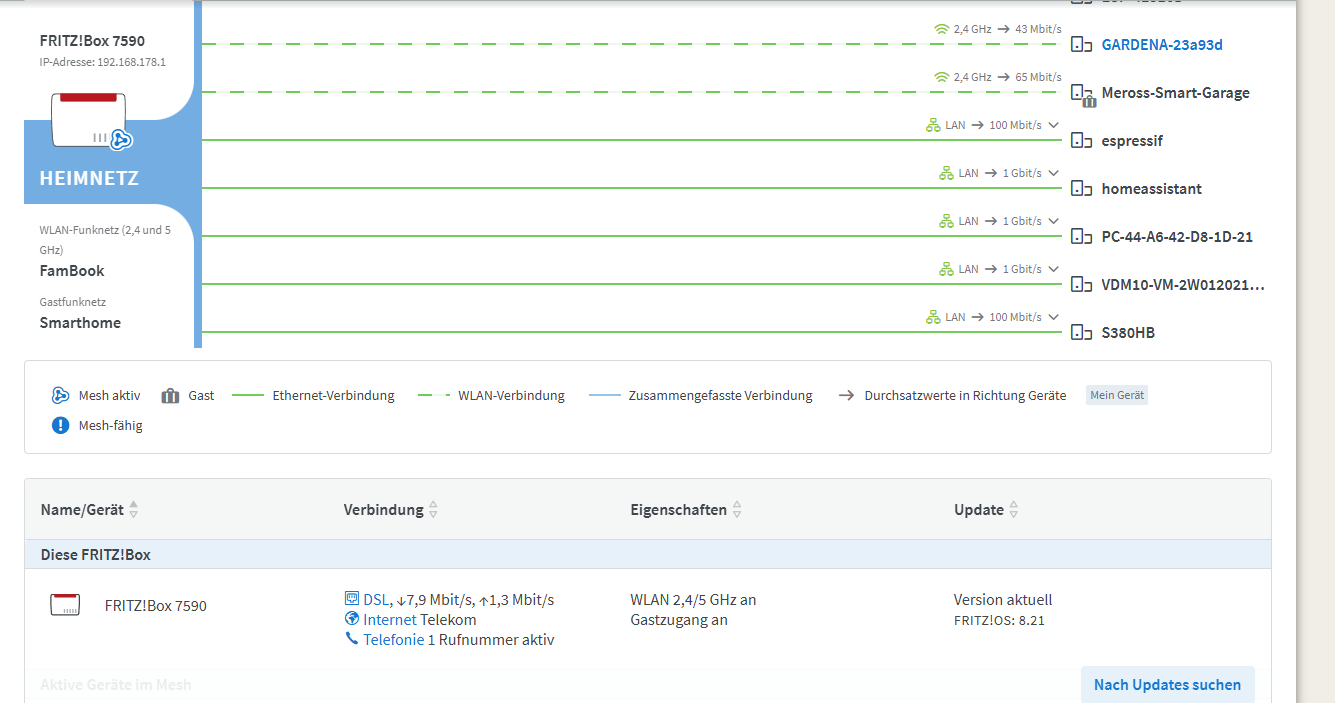Click the Meross-Smart-Garage device icon

pos(1081,93)
